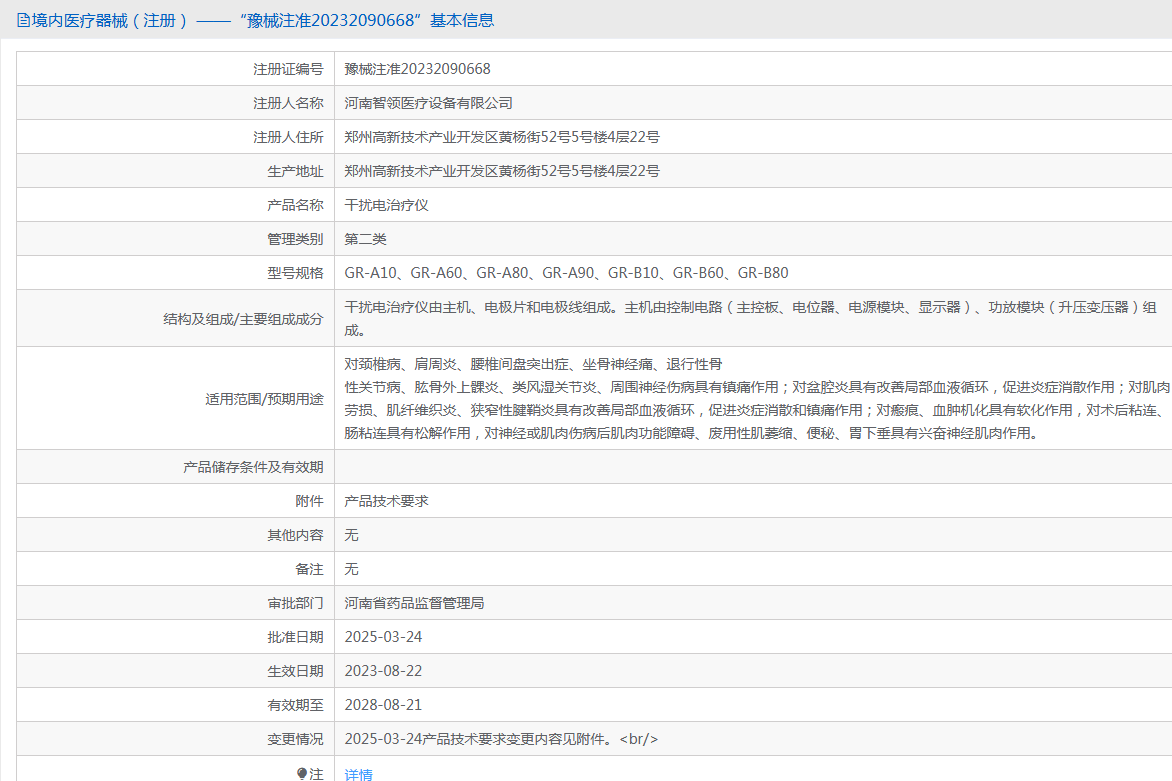Click the 生效日期 label
This screenshot has height=781, width=1172.
(295, 671)
